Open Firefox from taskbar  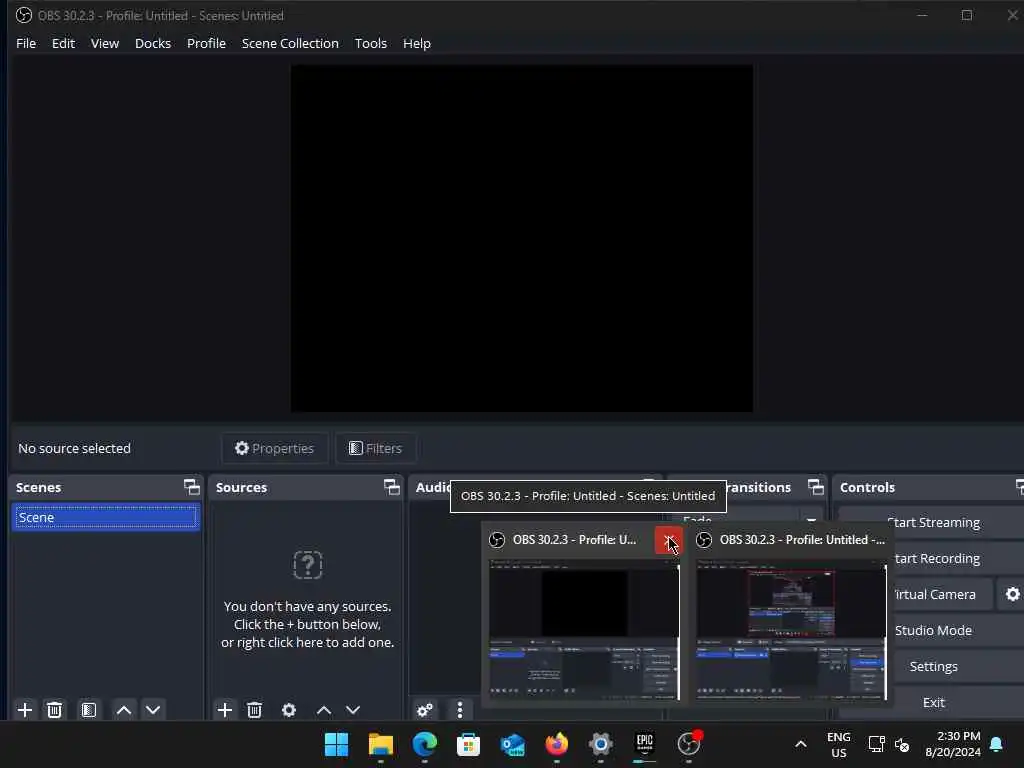[556, 744]
